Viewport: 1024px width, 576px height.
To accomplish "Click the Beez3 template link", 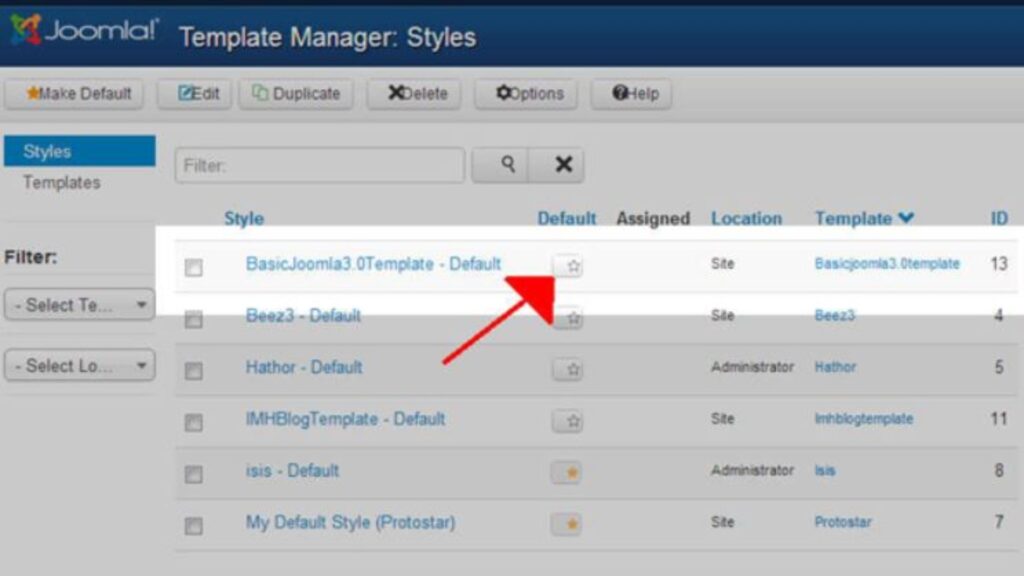I will click(835, 315).
